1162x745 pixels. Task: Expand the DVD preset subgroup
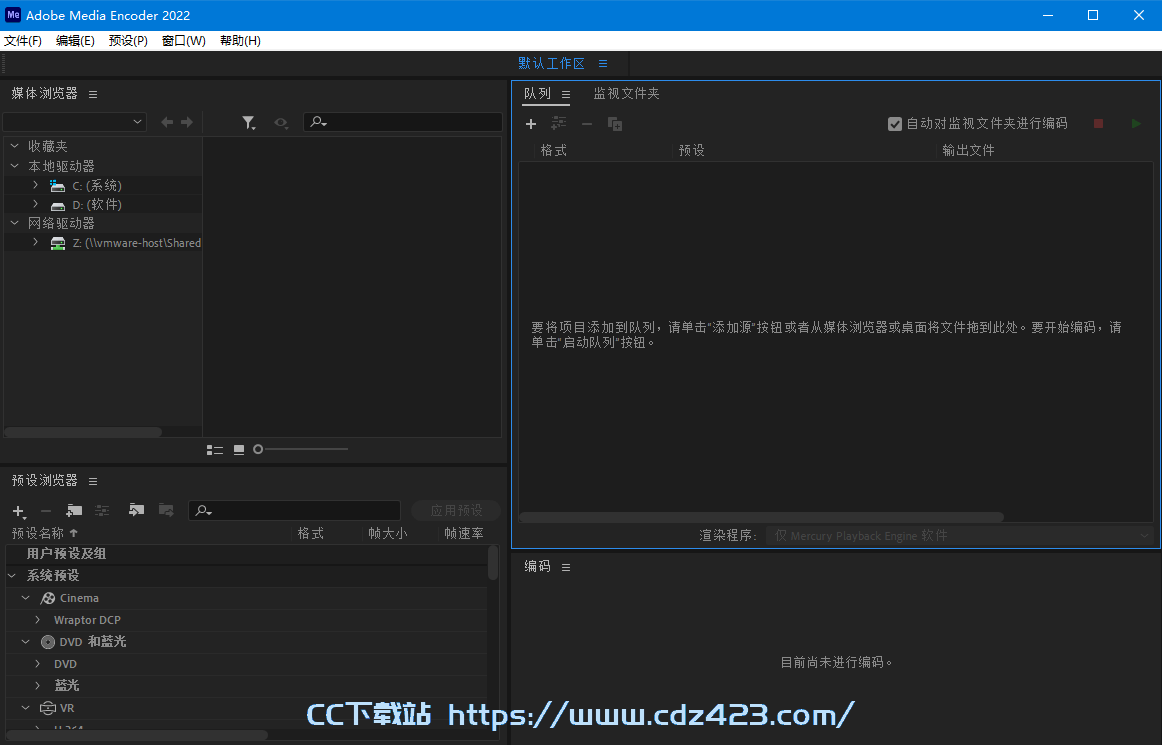38,663
